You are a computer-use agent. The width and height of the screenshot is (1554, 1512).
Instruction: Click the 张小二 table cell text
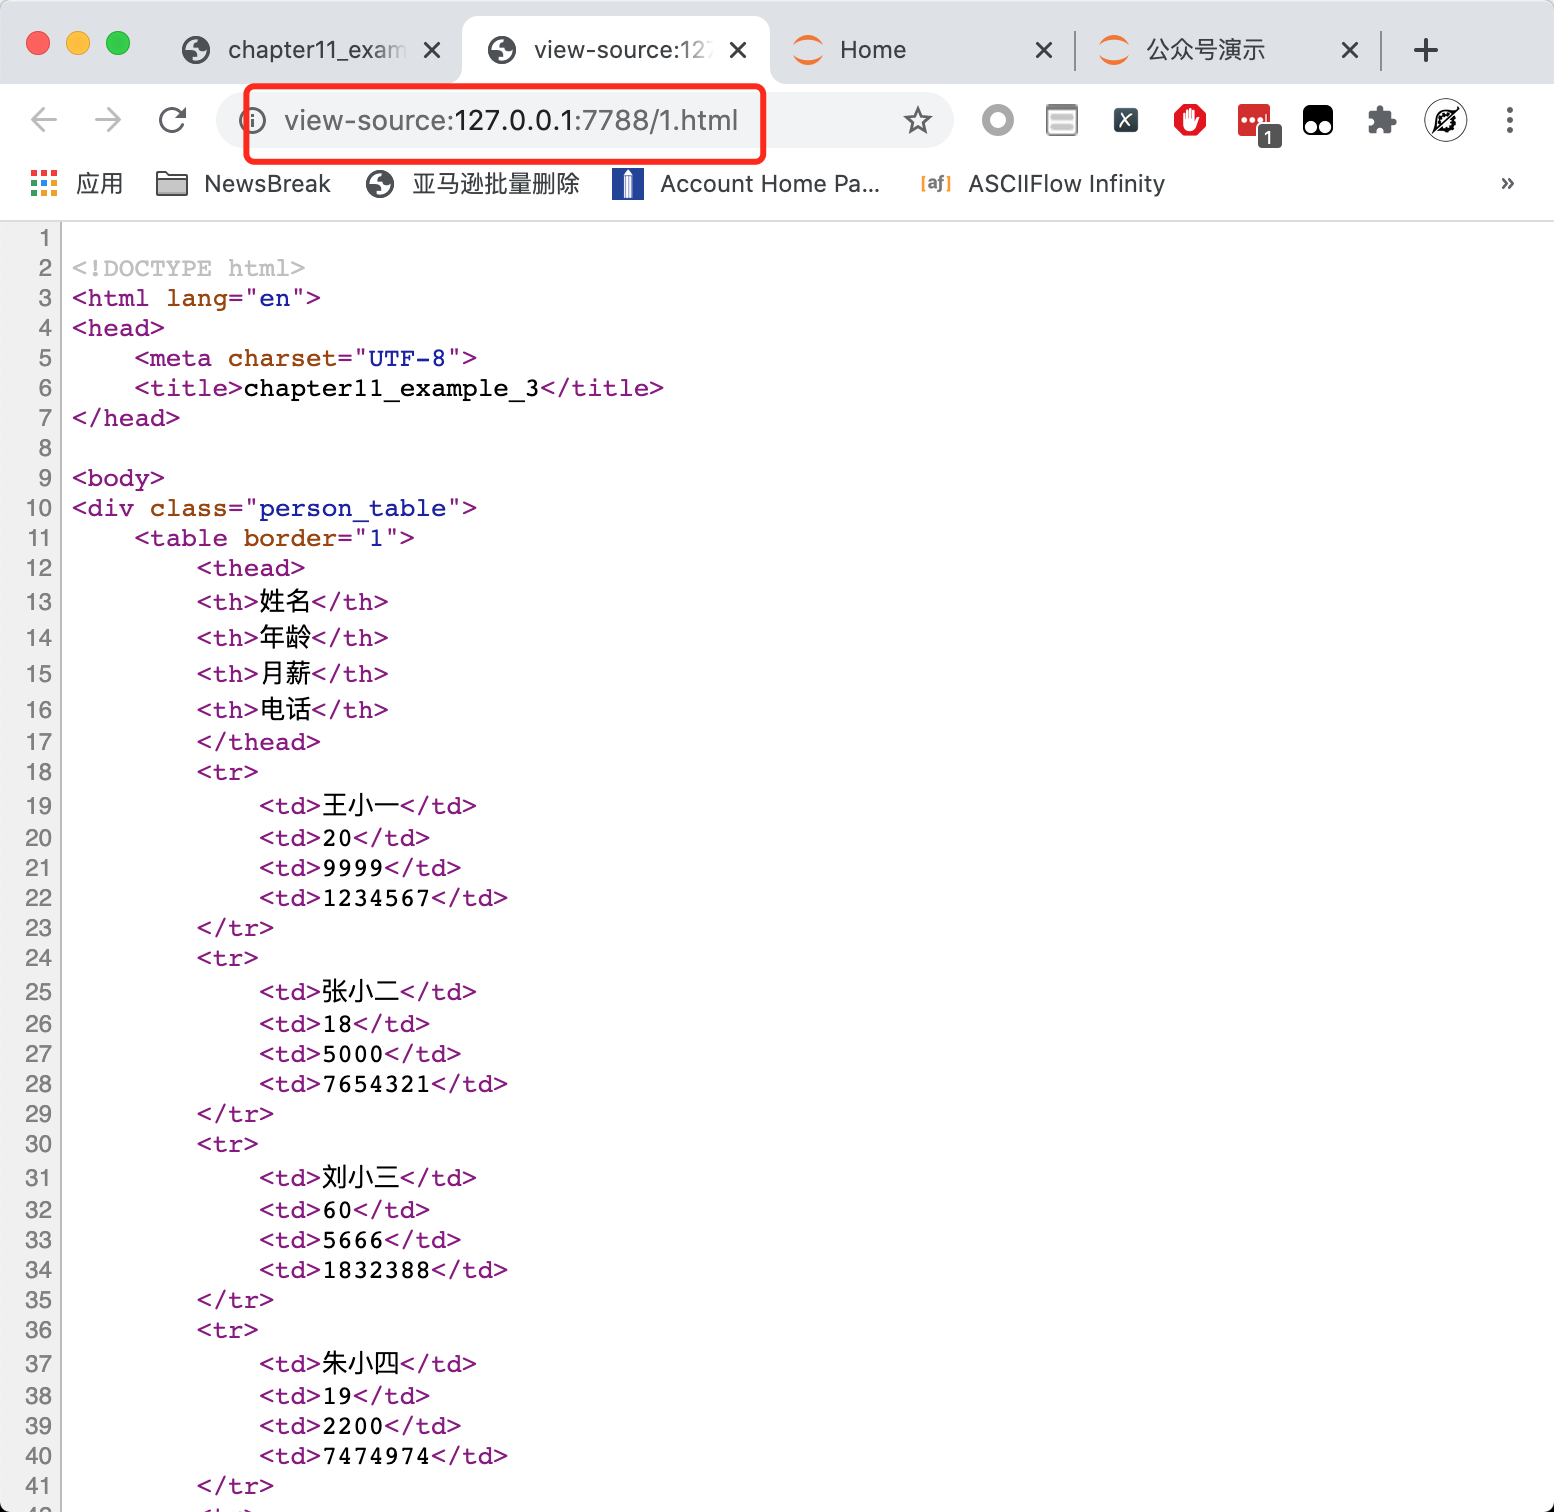(360, 991)
